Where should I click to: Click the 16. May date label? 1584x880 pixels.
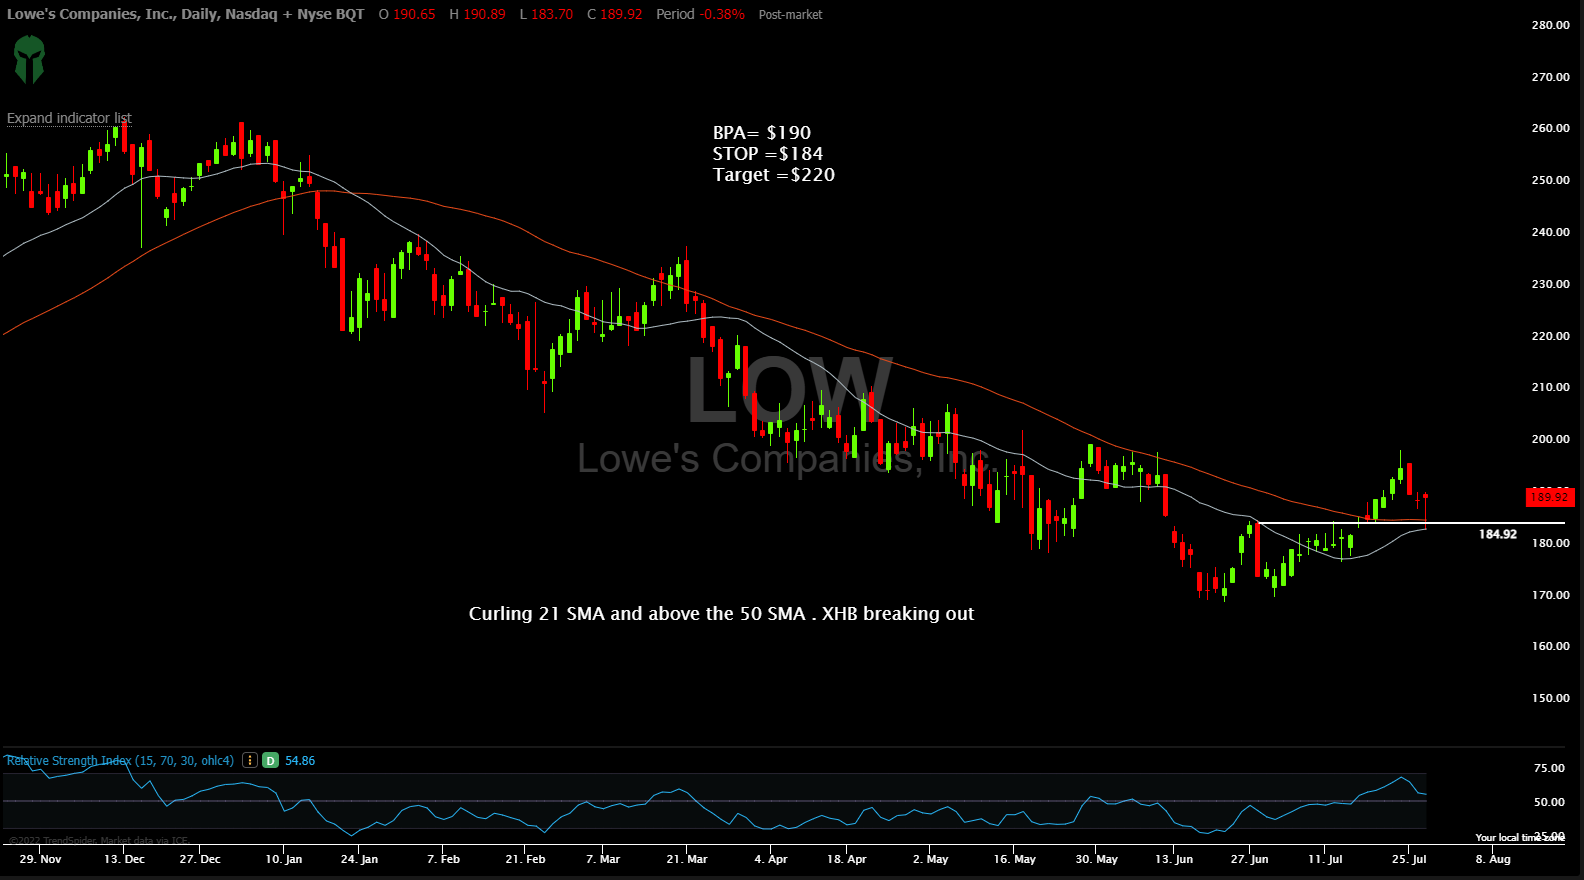[1014, 859]
